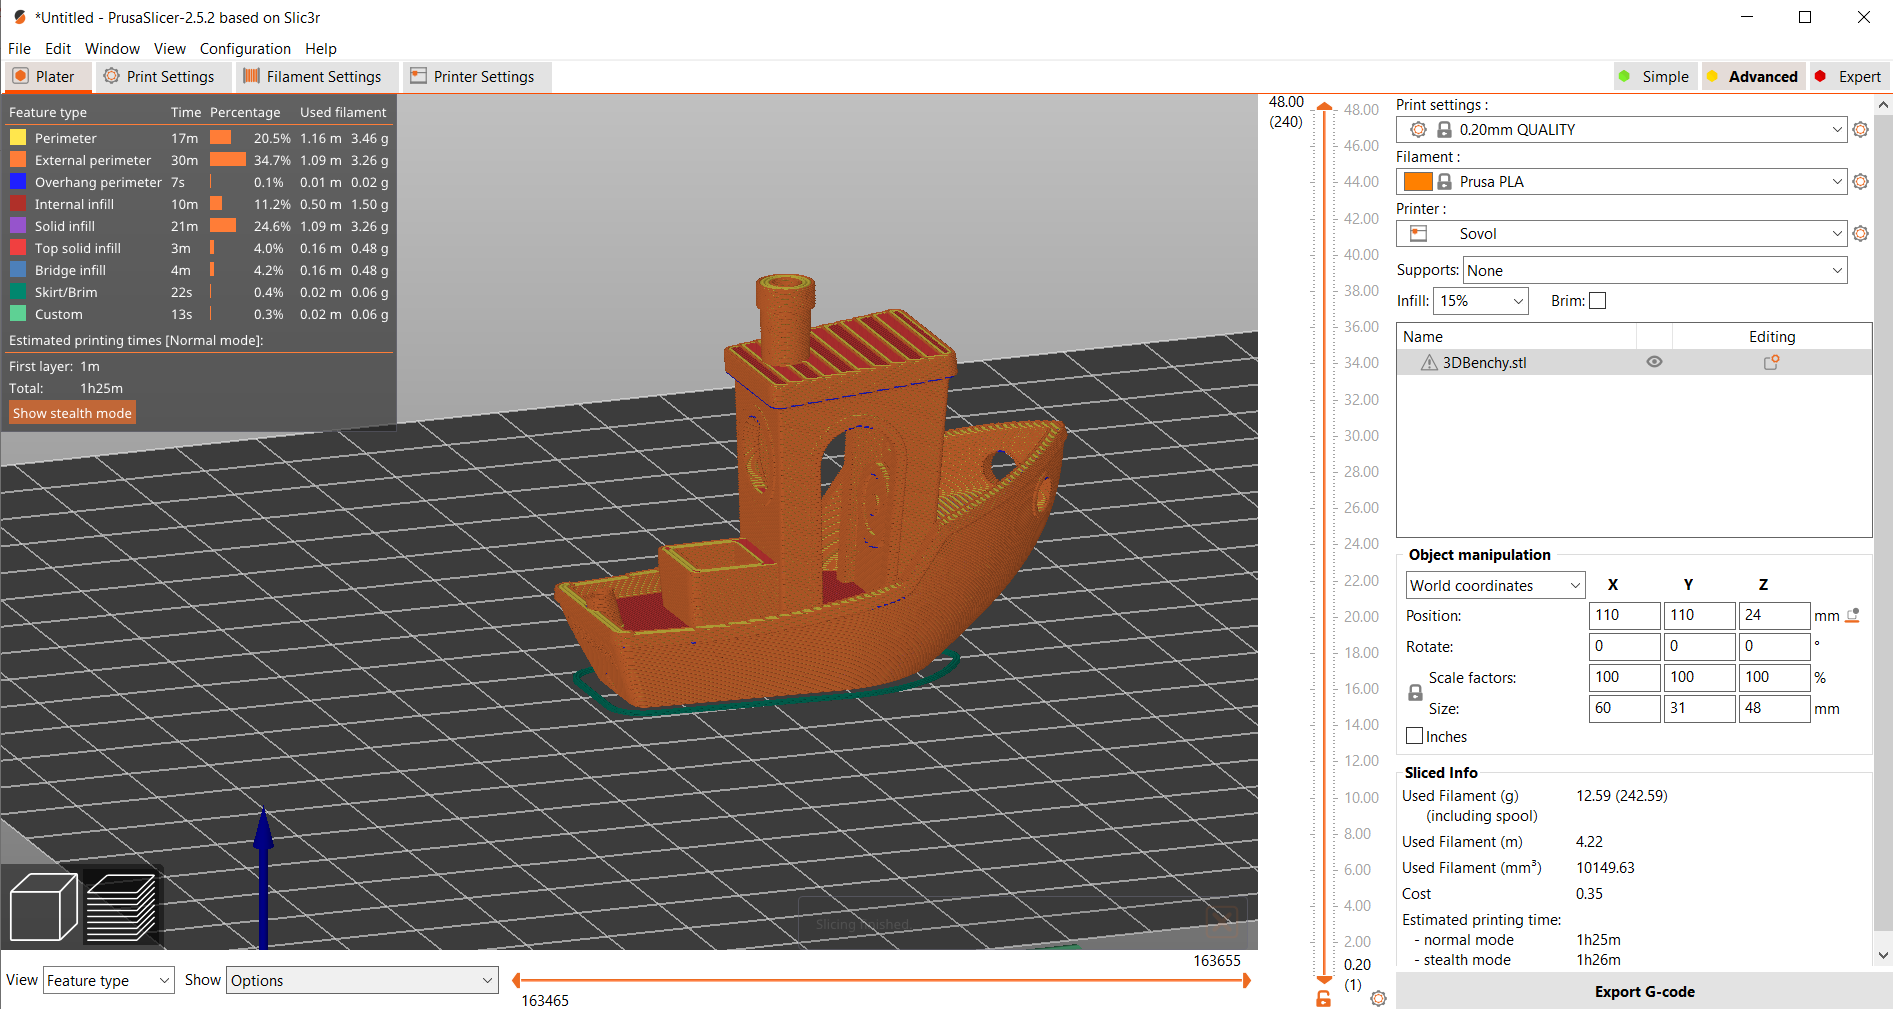Click the Plater tab icon
This screenshot has height=1009, width=1893.
click(x=20, y=76)
